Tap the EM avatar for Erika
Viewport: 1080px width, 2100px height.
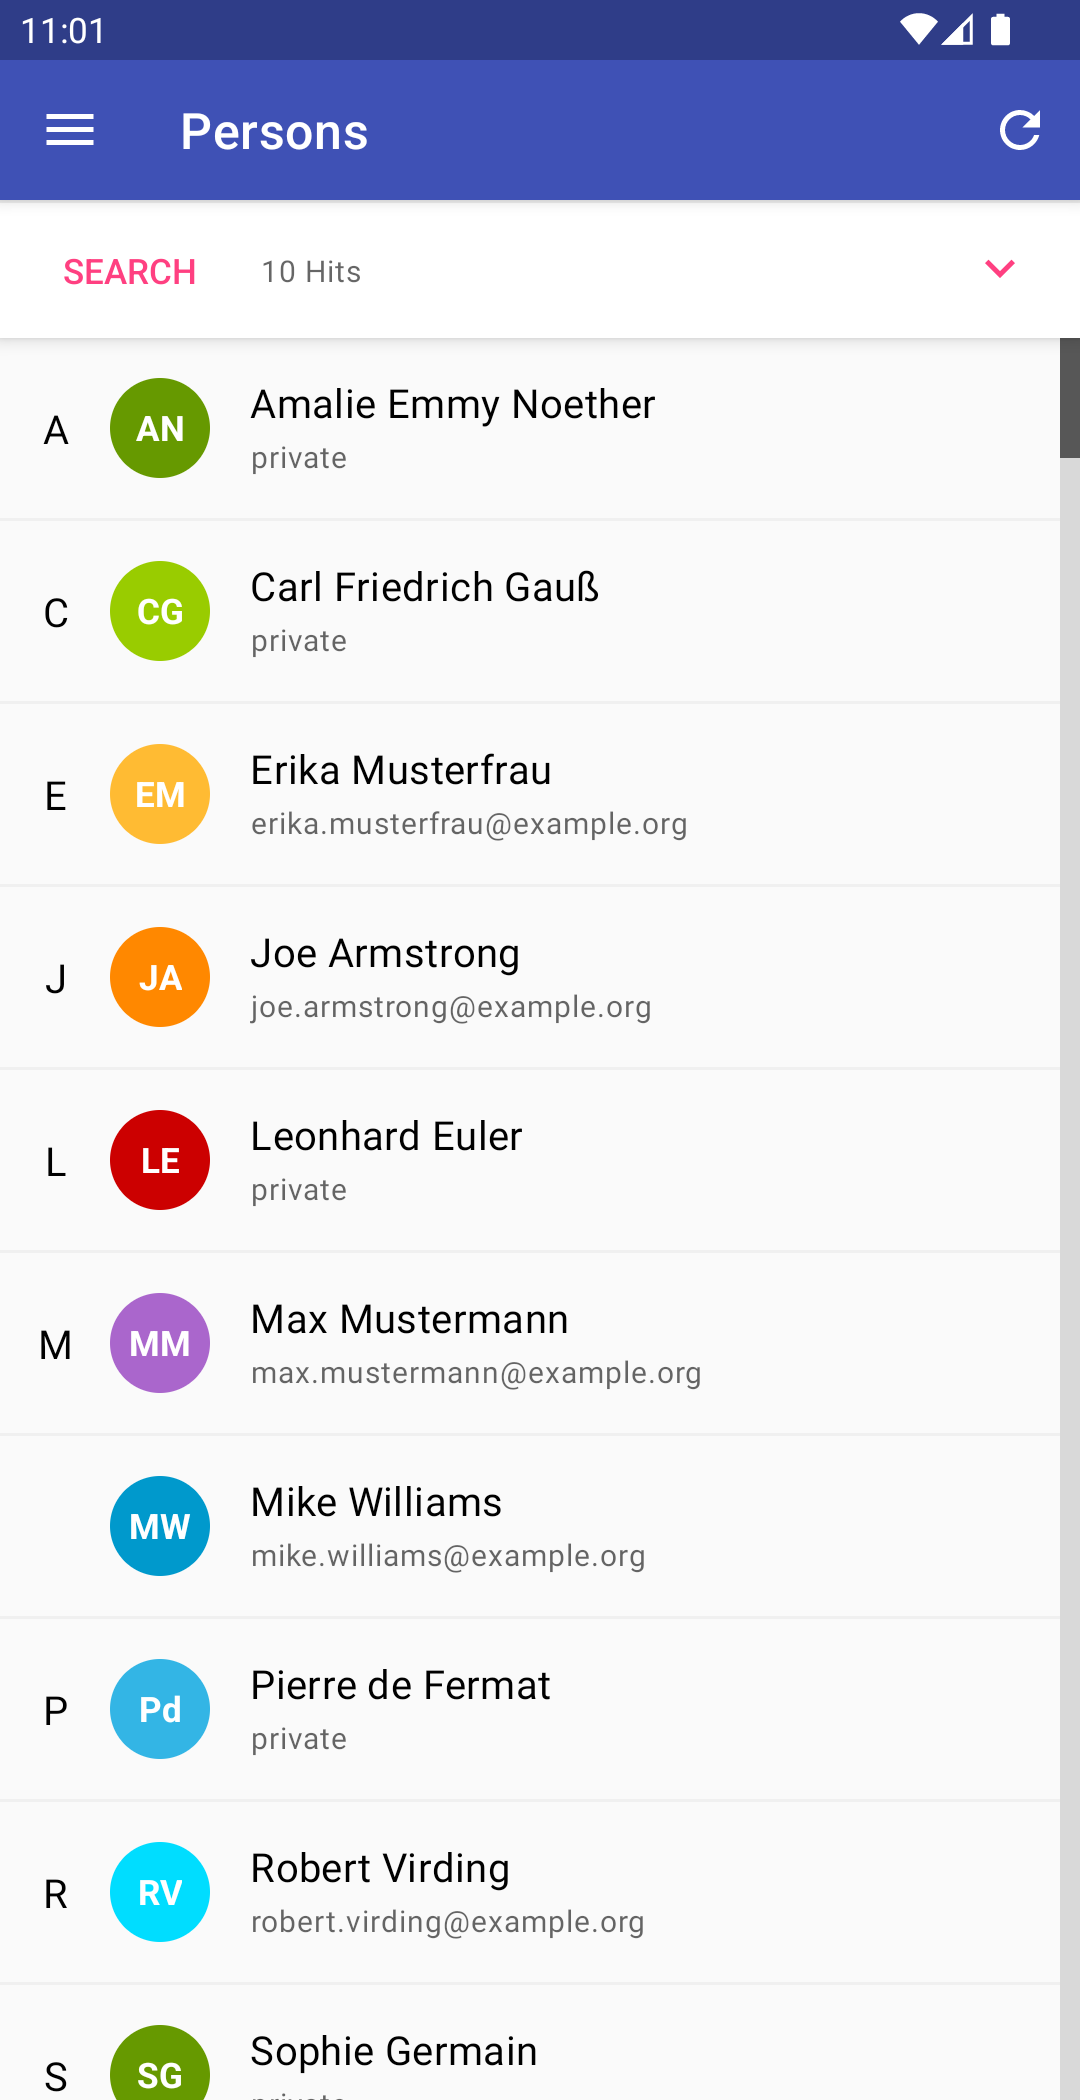[x=160, y=794]
